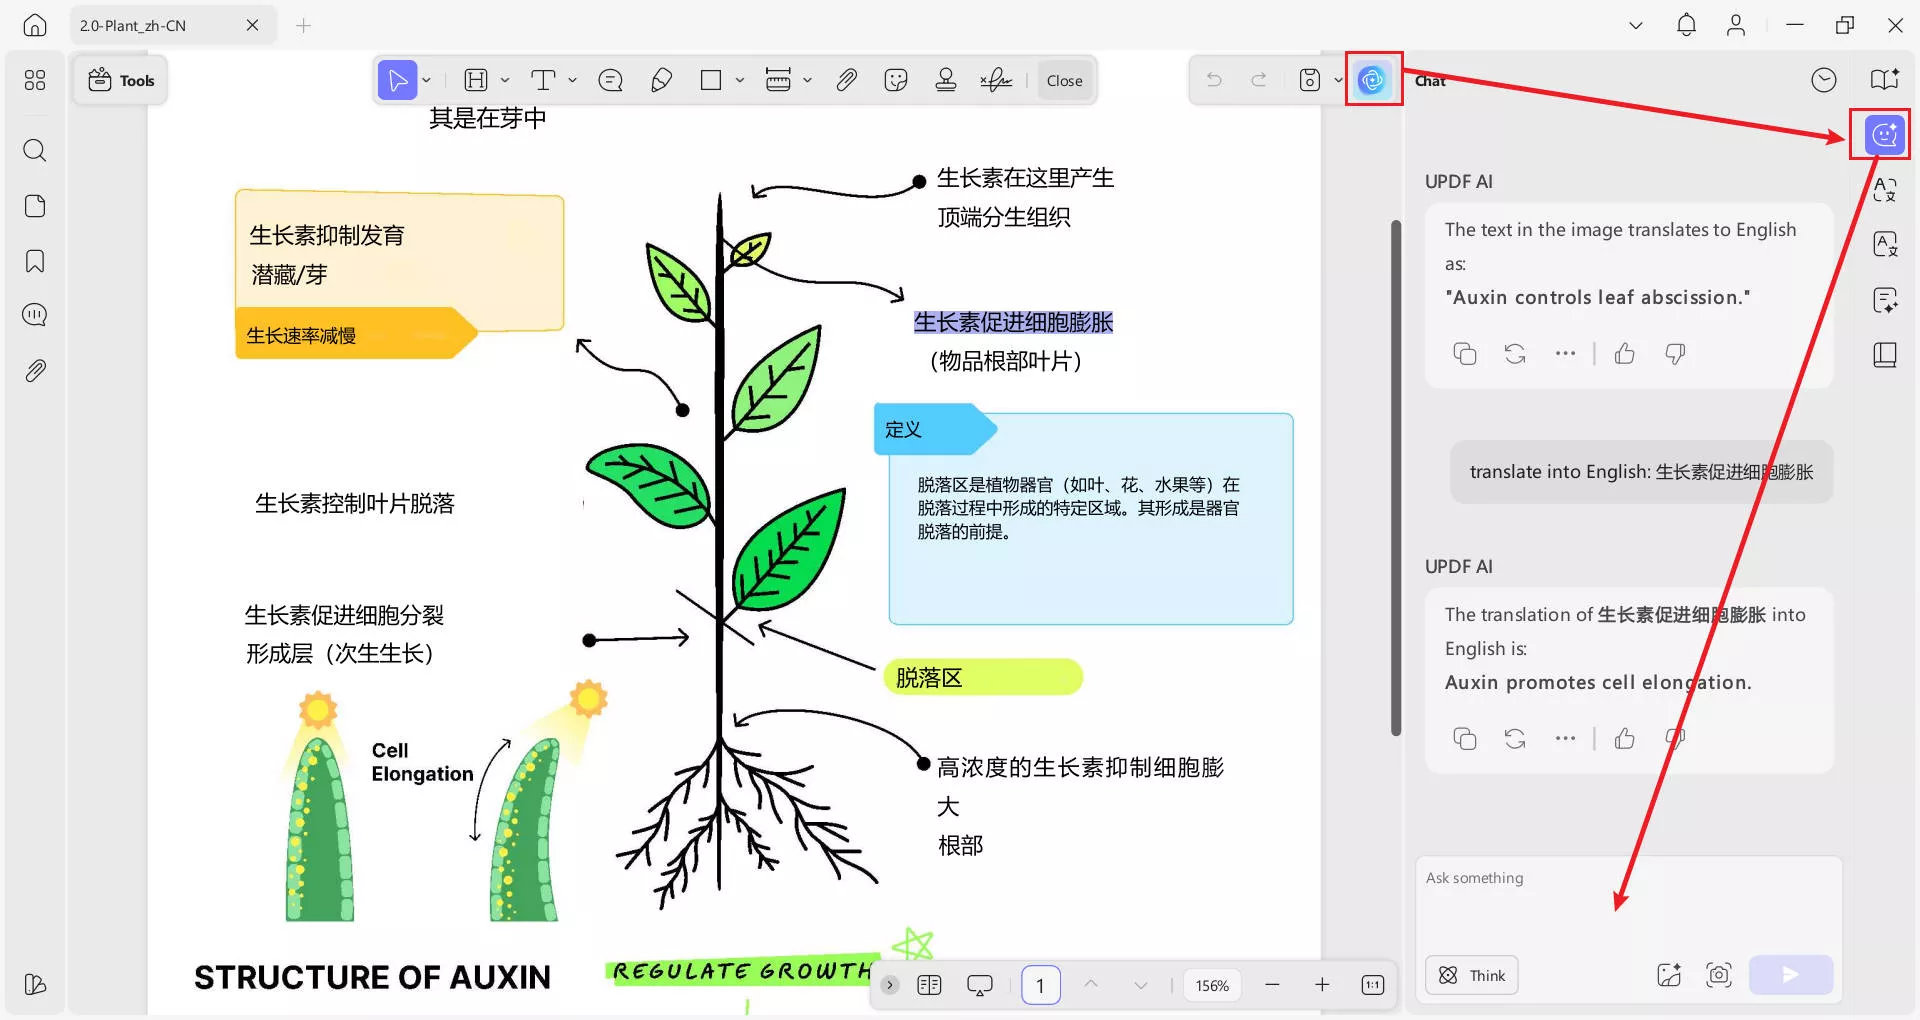Switch to AI chat mode icon

[x=1884, y=134]
